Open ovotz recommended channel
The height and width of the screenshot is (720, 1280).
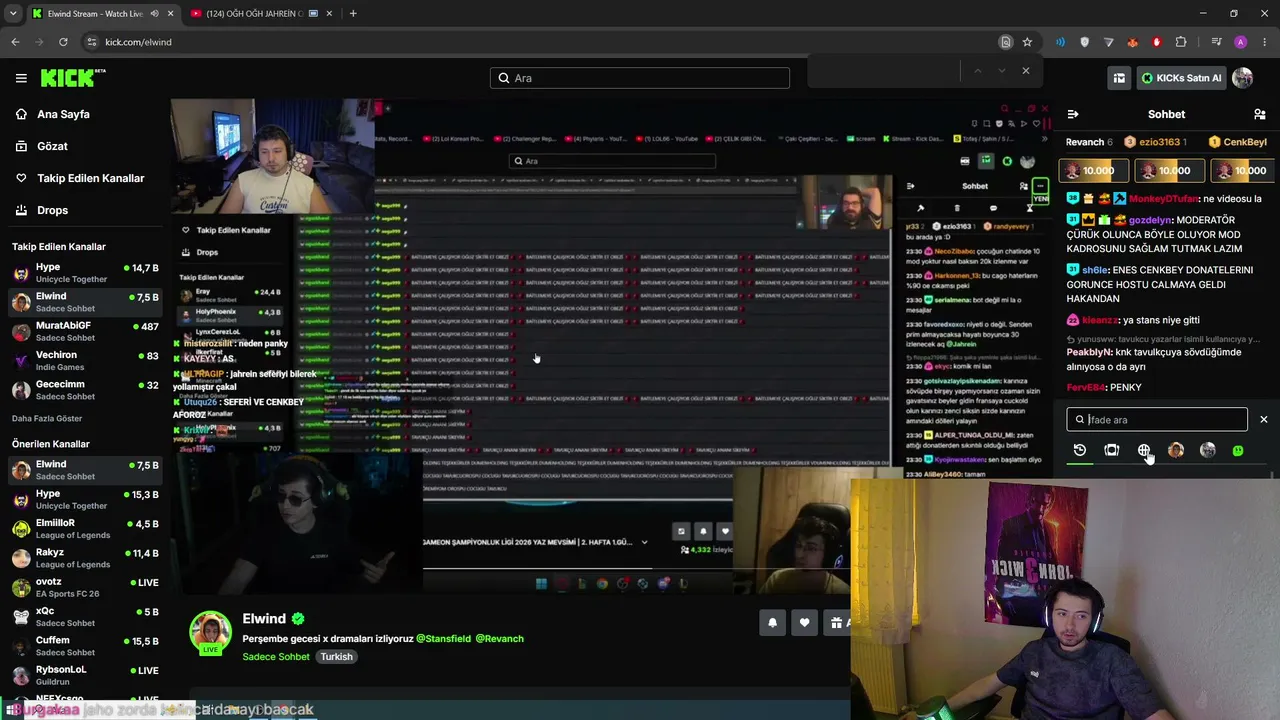(85, 587)
